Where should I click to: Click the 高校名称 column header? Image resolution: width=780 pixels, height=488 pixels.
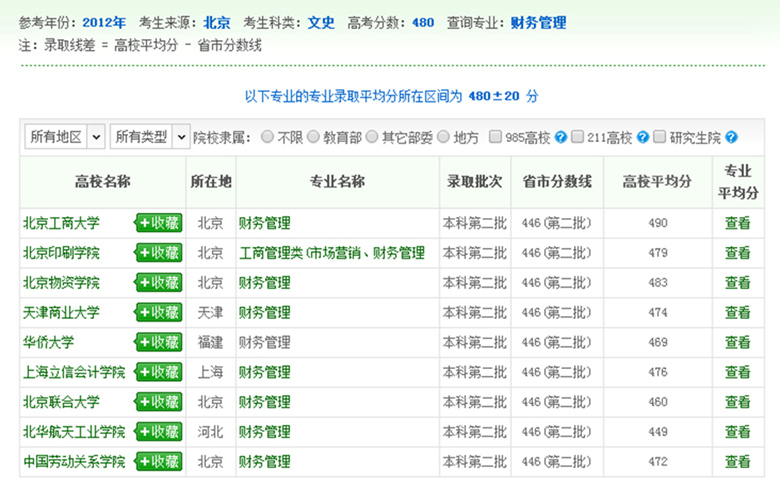coord(103,182)
